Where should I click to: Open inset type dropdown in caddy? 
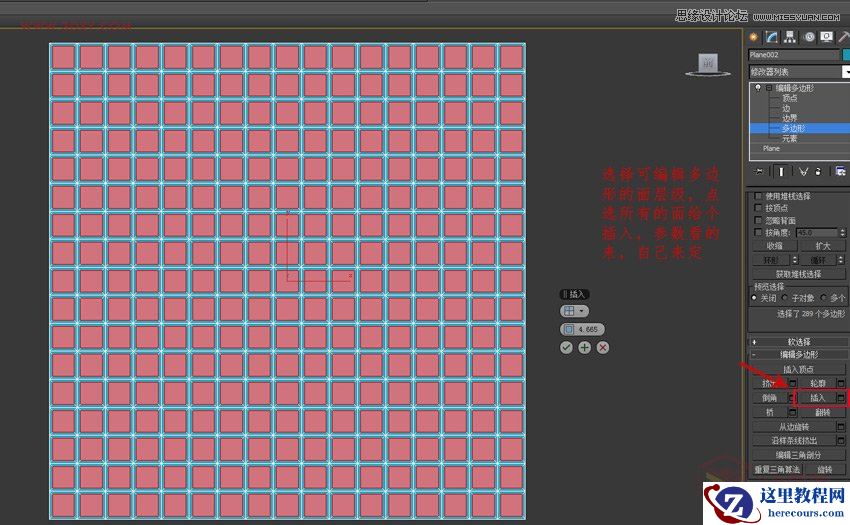[x=574, y=311]
